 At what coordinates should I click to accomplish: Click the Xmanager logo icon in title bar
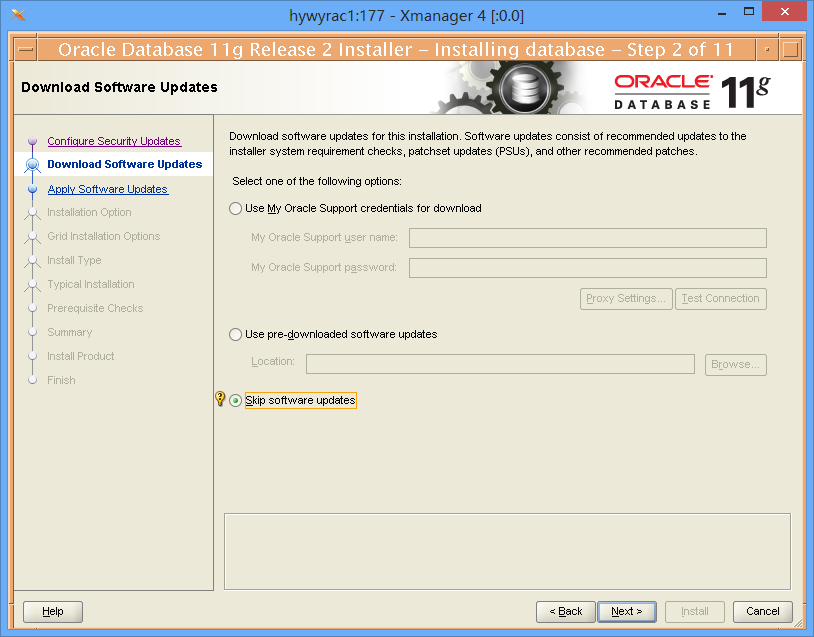[x=18, y=15]
